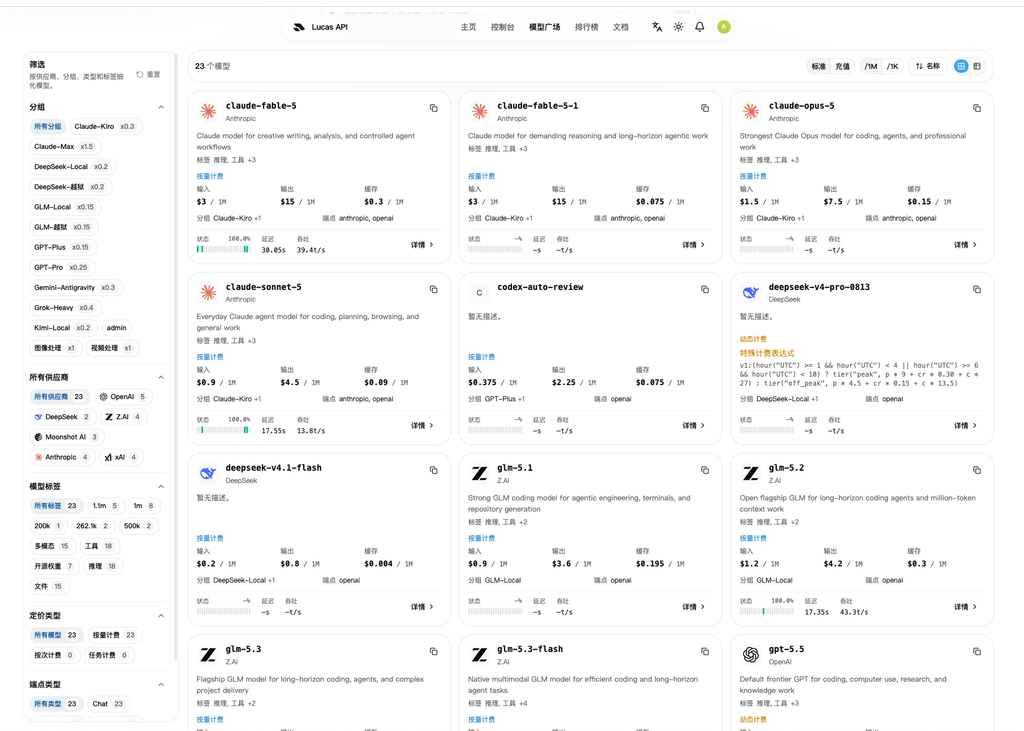Screen dimensions: 1024x731
Task: Copy the gpt-5.5 model name
Action: [976, 651]
